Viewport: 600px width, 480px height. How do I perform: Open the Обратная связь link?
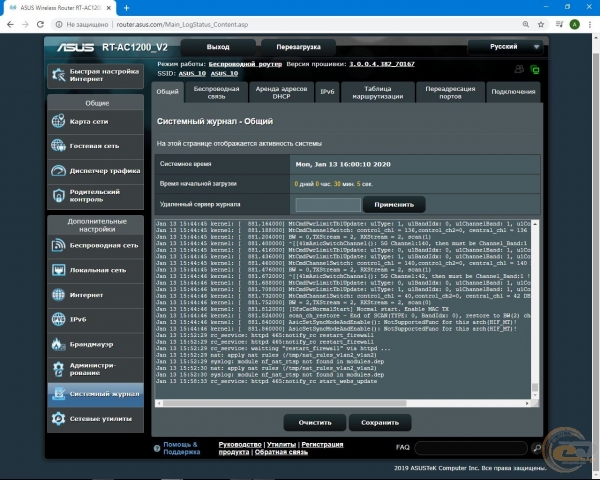tap(281, 452)
